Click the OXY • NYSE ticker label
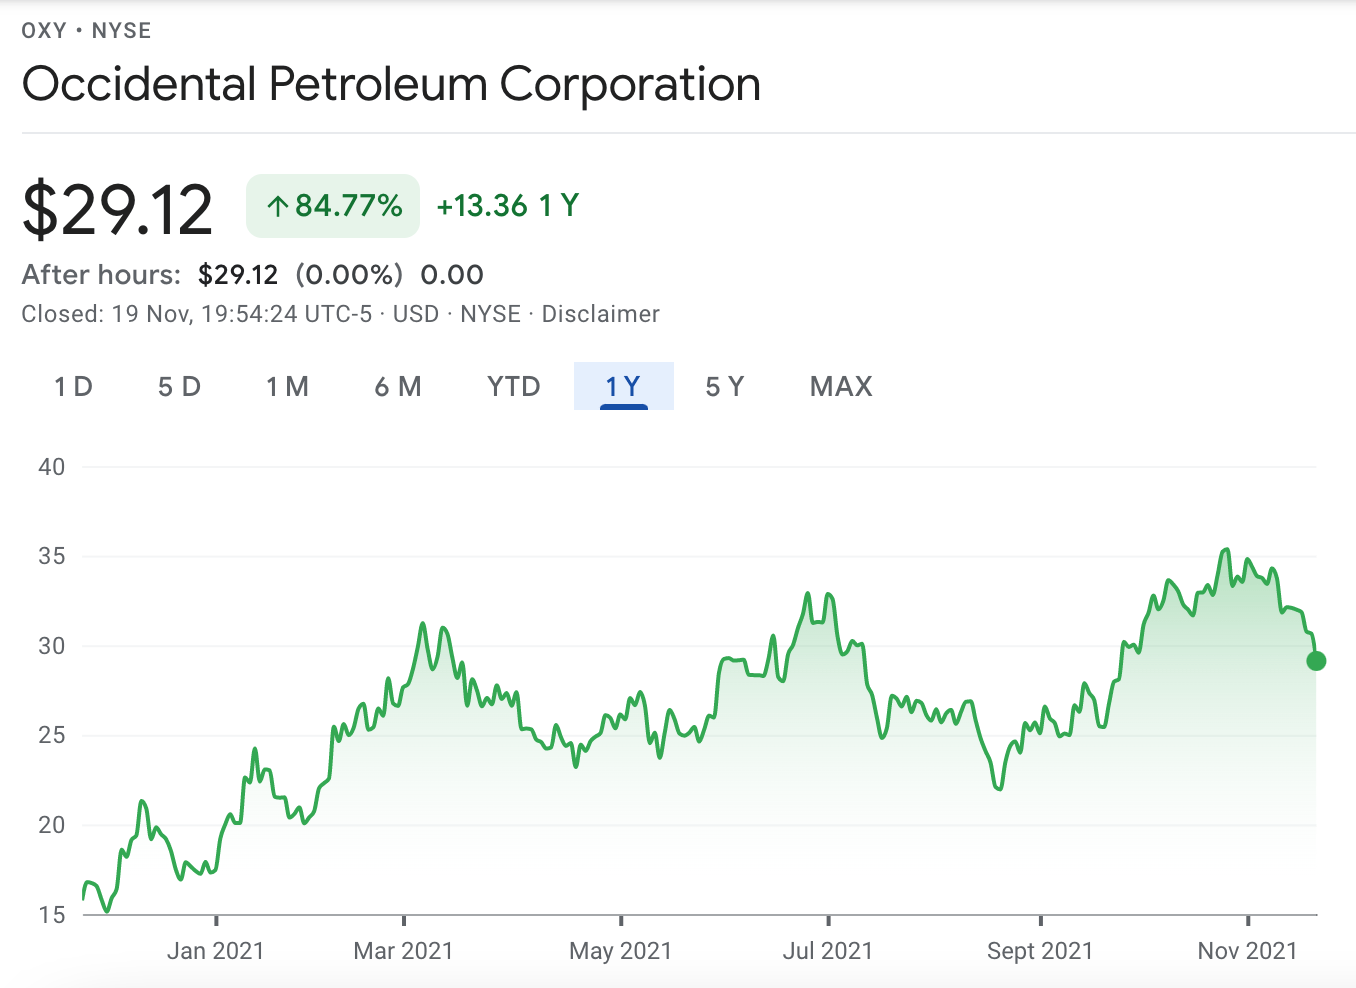Viewport: 1356px width, 988px height. click(85, 30)
